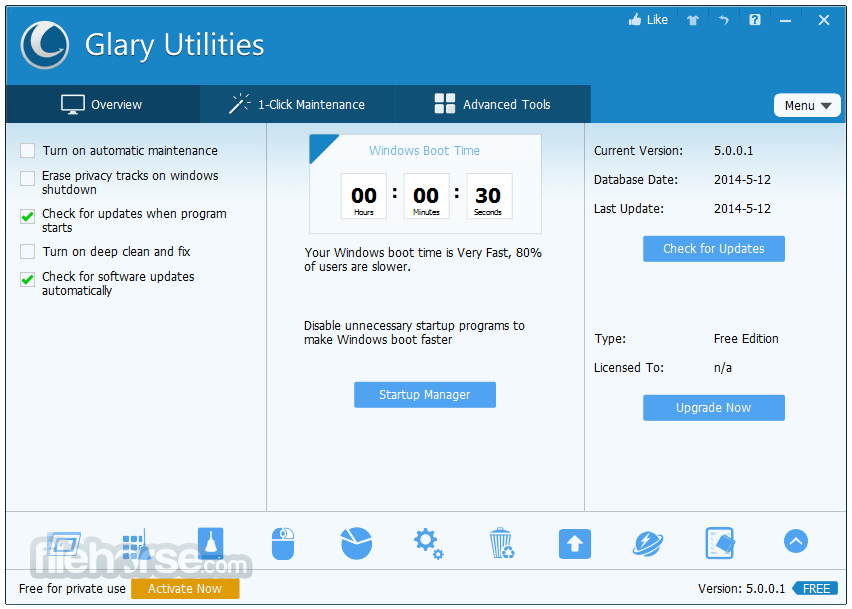Launch the Registry Cleaner grid icon
The image size is (852, 609).
(136, 544)
